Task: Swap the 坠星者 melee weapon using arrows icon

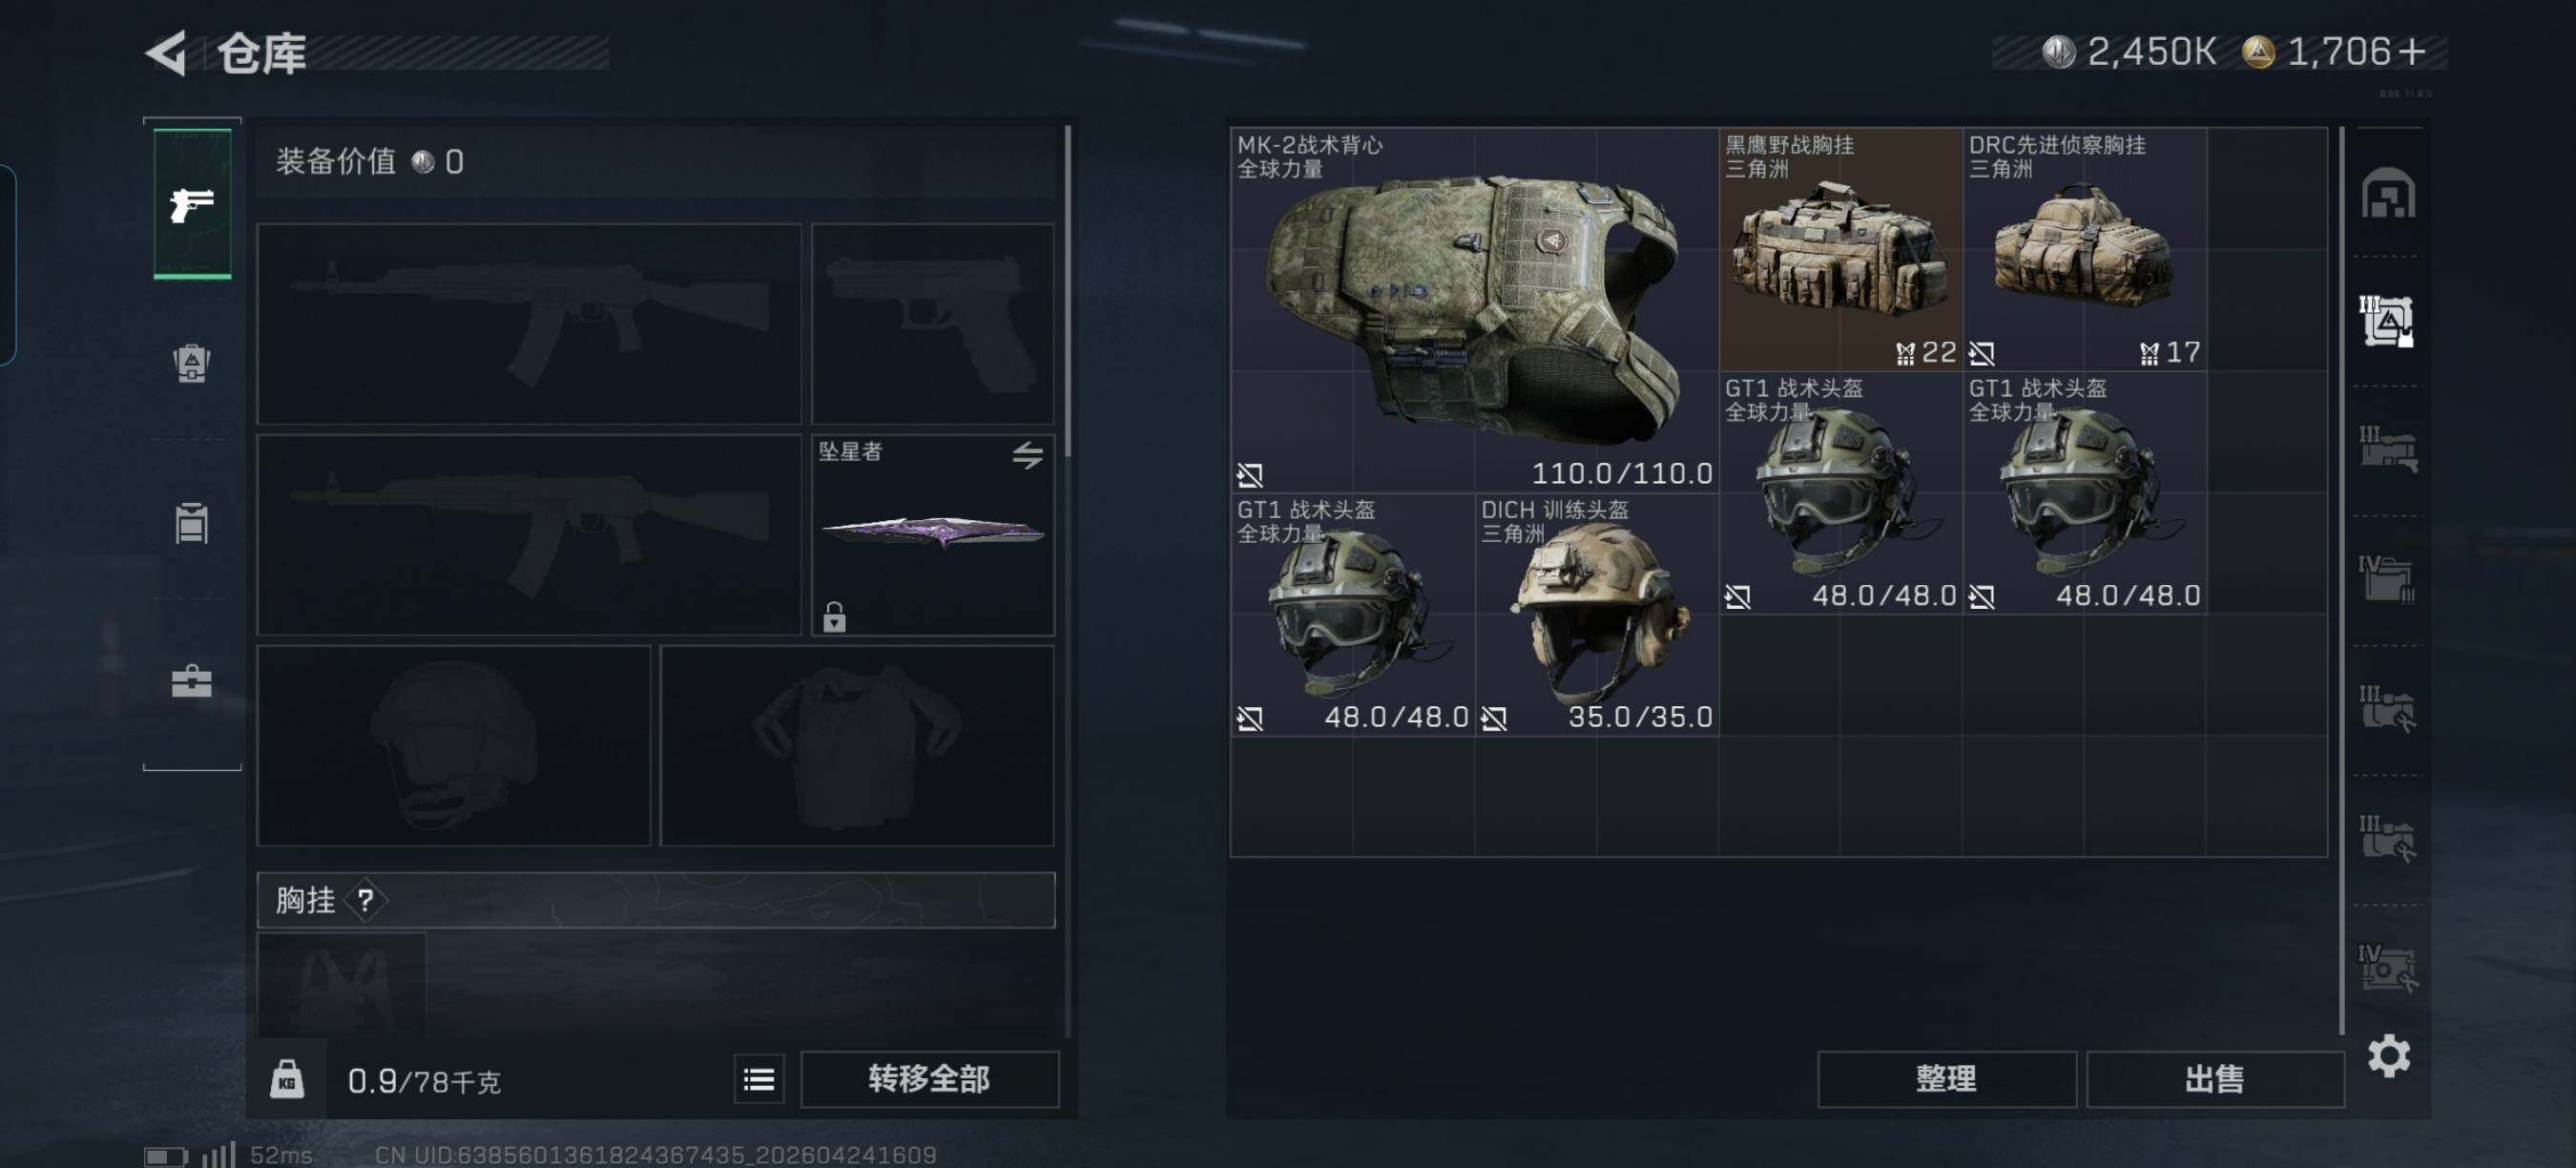Action: 1027,455
